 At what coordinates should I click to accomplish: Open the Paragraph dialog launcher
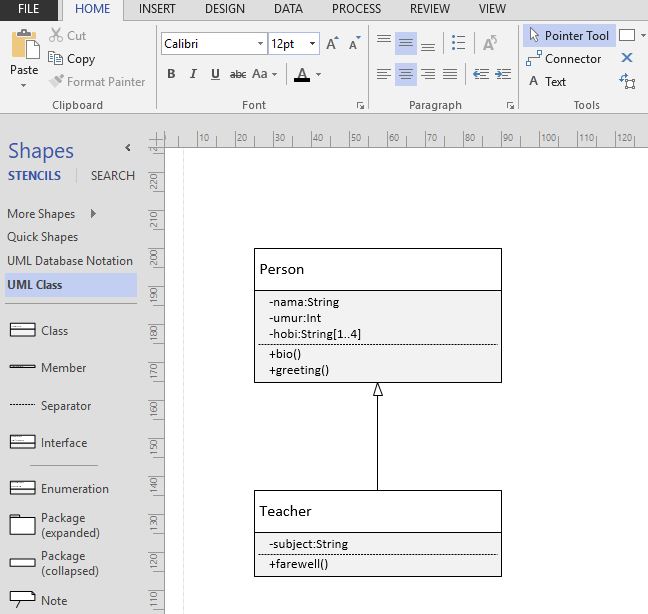click(x=510, y=106)
